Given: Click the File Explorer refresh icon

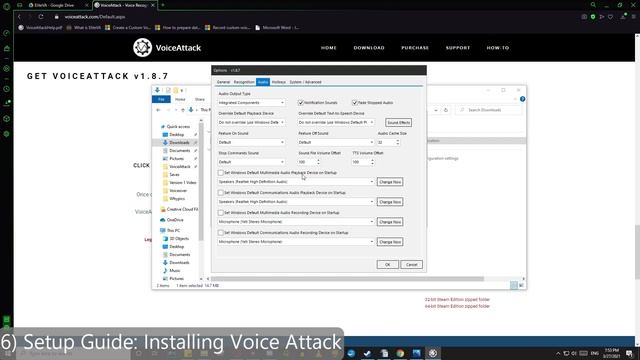Looking at the screenshot, I should click(446, 110).
